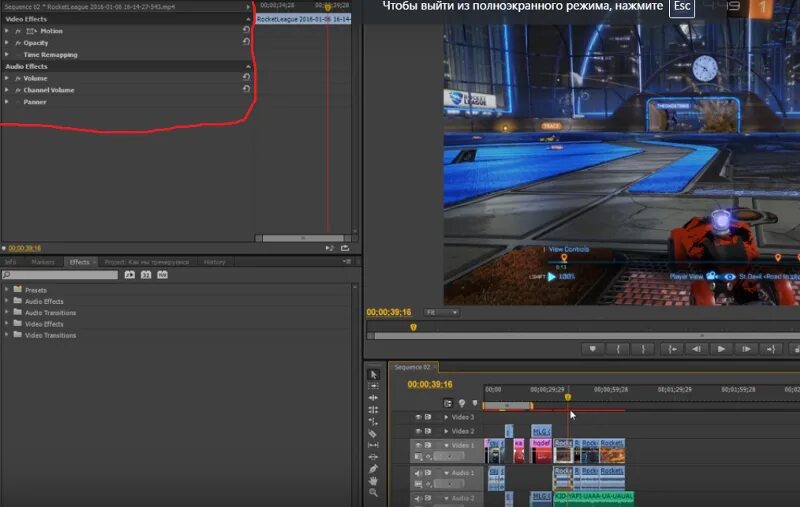Reset the Volume effect
This screenshot has width=800, height=507.
coord(246,77)
